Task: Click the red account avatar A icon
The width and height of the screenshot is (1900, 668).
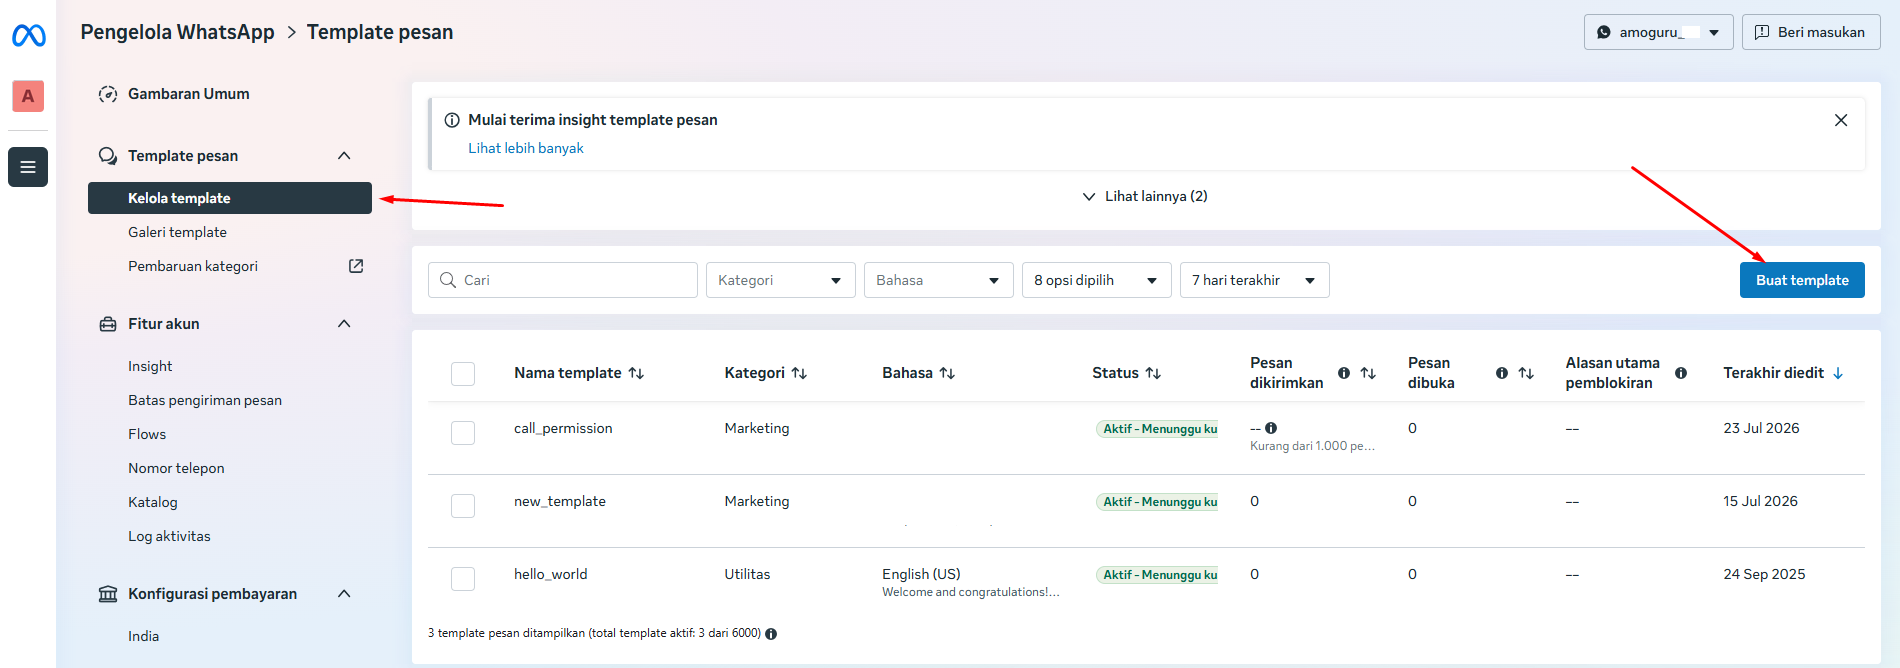Action: point(28,96)
